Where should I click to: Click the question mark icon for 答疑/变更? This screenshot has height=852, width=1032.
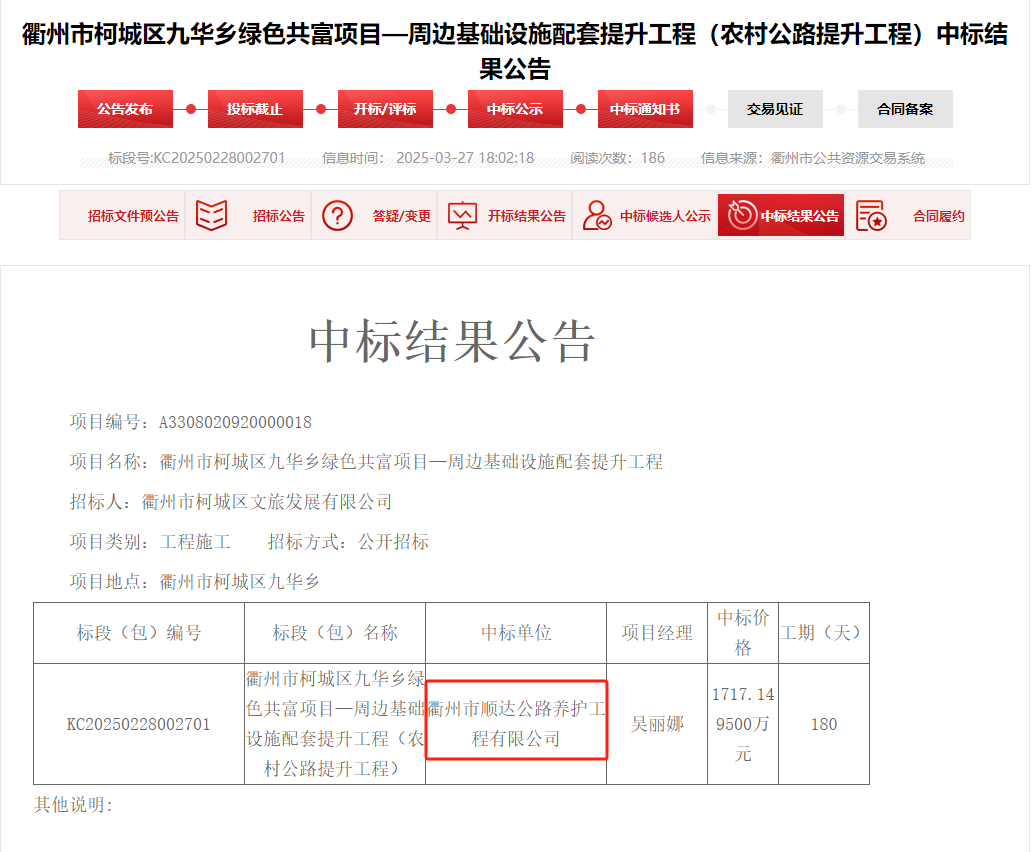click(338, 216)
